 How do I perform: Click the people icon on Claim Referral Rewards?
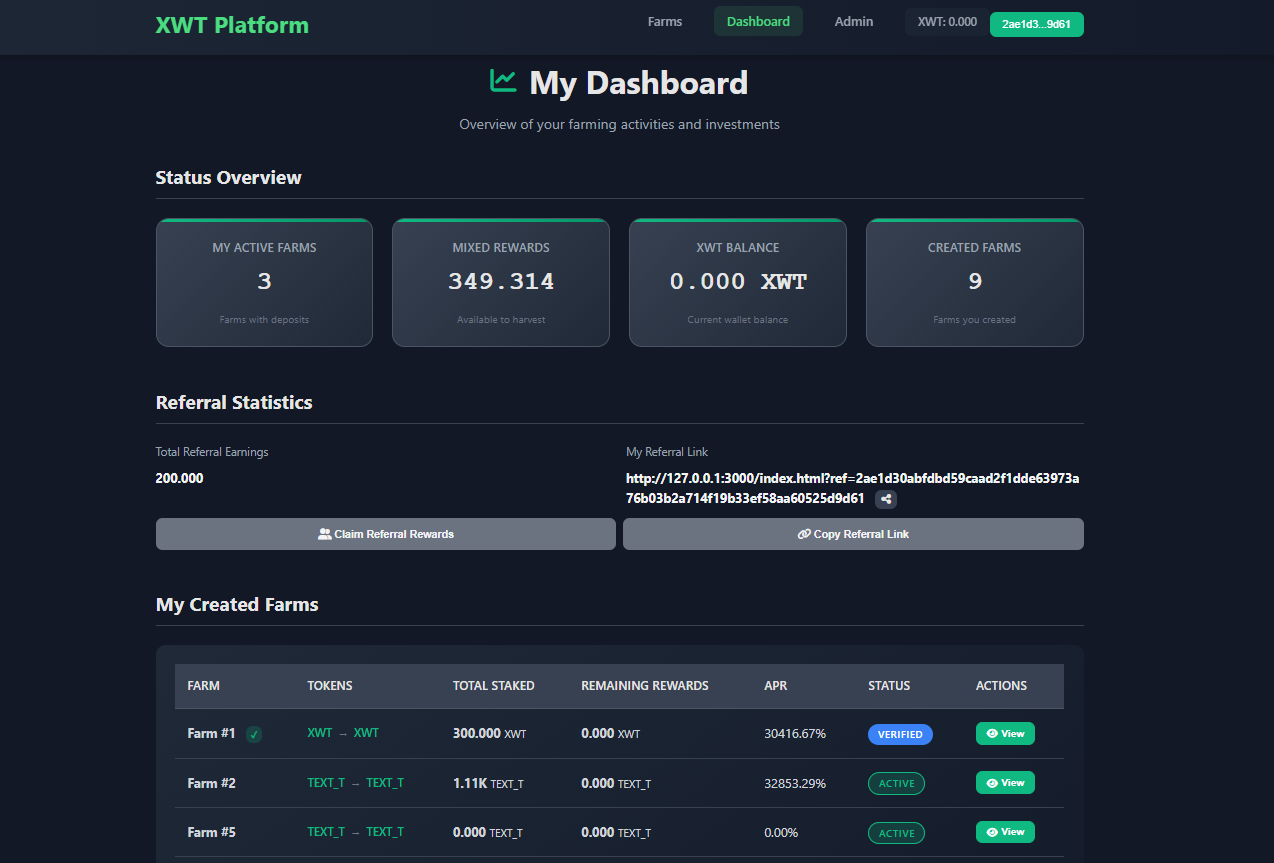(x=325, y=533)
